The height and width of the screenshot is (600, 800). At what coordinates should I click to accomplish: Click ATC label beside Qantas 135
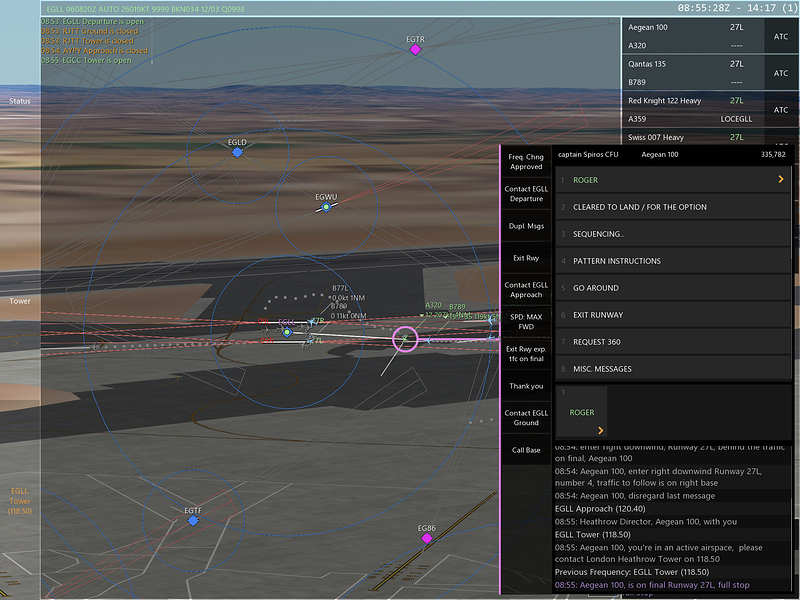pos(781,73)
